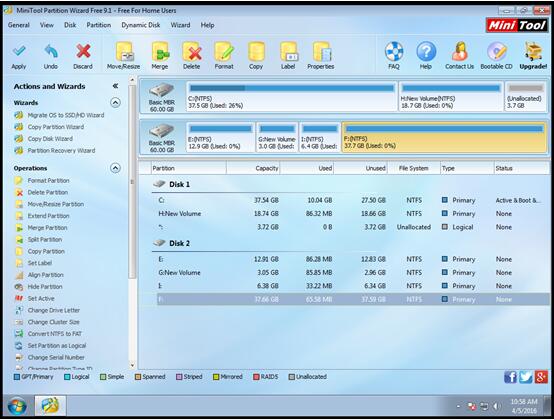
Task: Open the FAQ lifebuoy icon
Action: pos(394,51)
